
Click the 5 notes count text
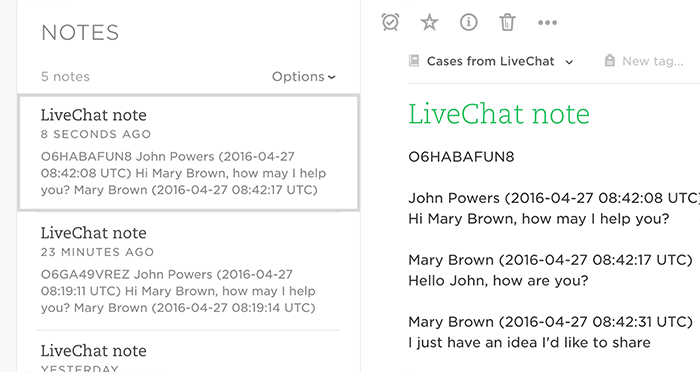[65, 77]
